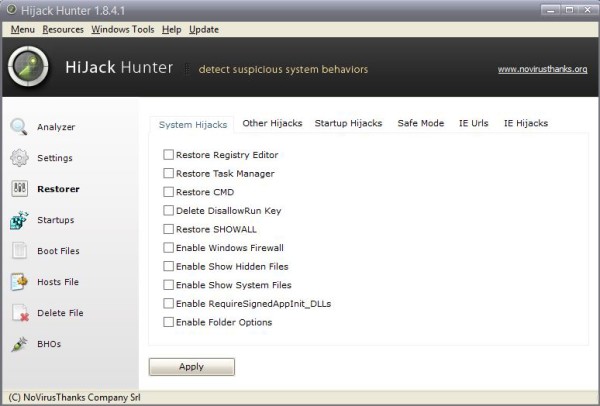Viewport: 600px width, 406px height.
Task: Go to the Settings sidebar label
Action: click(55, 158)
